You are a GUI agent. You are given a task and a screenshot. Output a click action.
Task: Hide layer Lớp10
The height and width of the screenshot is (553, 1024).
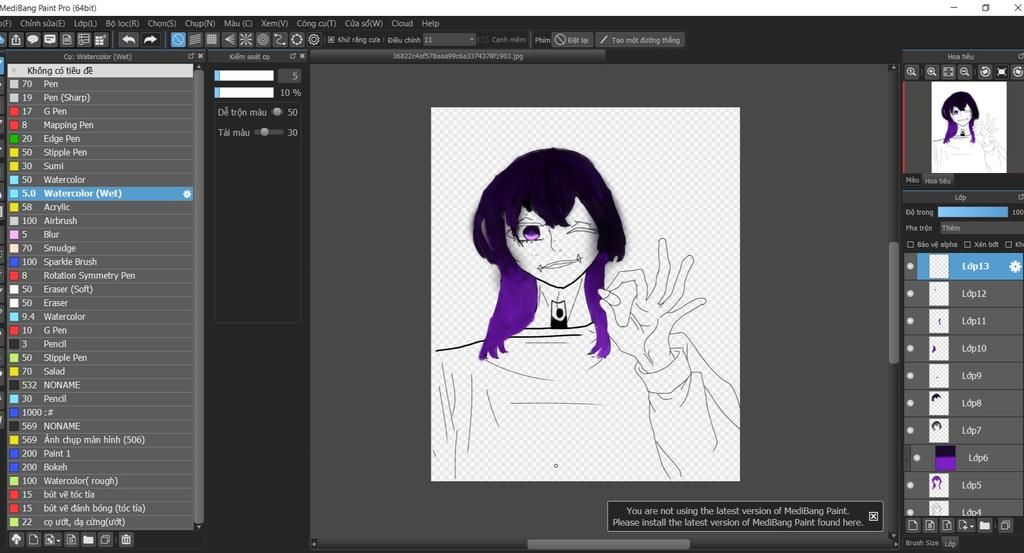[x=910, y=349]
